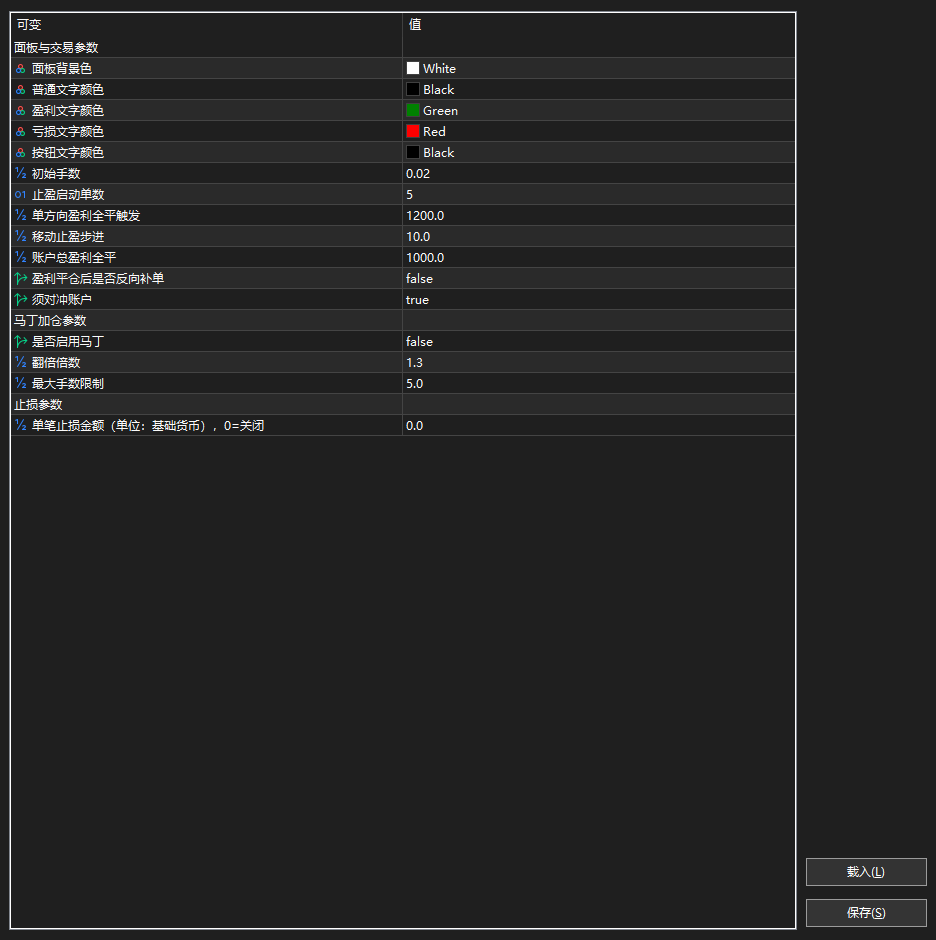Click the color icon beside 面板背景色

point(20,69)
